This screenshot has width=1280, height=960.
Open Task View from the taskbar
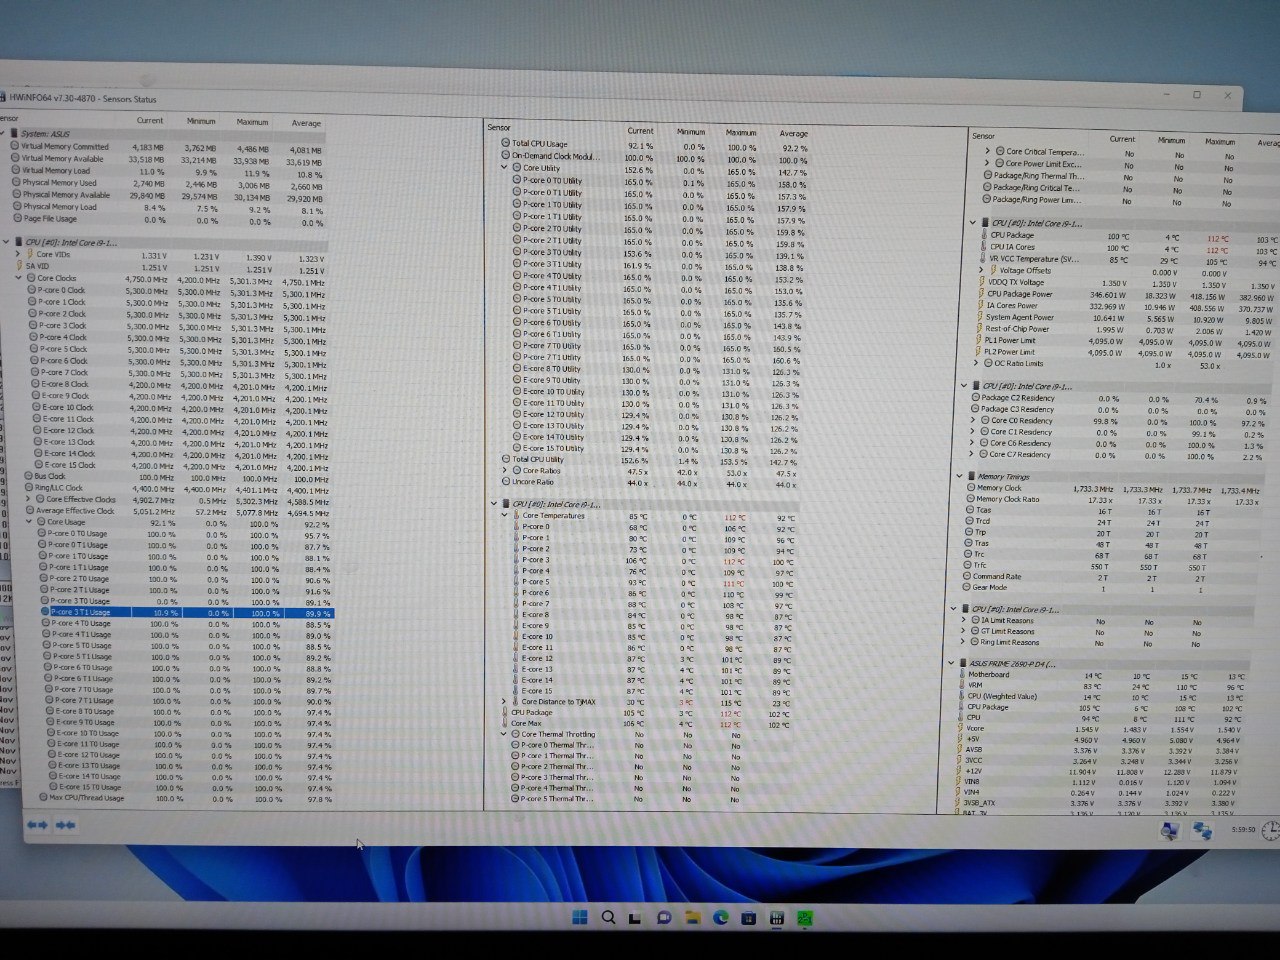pyautogui.click(x=634, y=917)
